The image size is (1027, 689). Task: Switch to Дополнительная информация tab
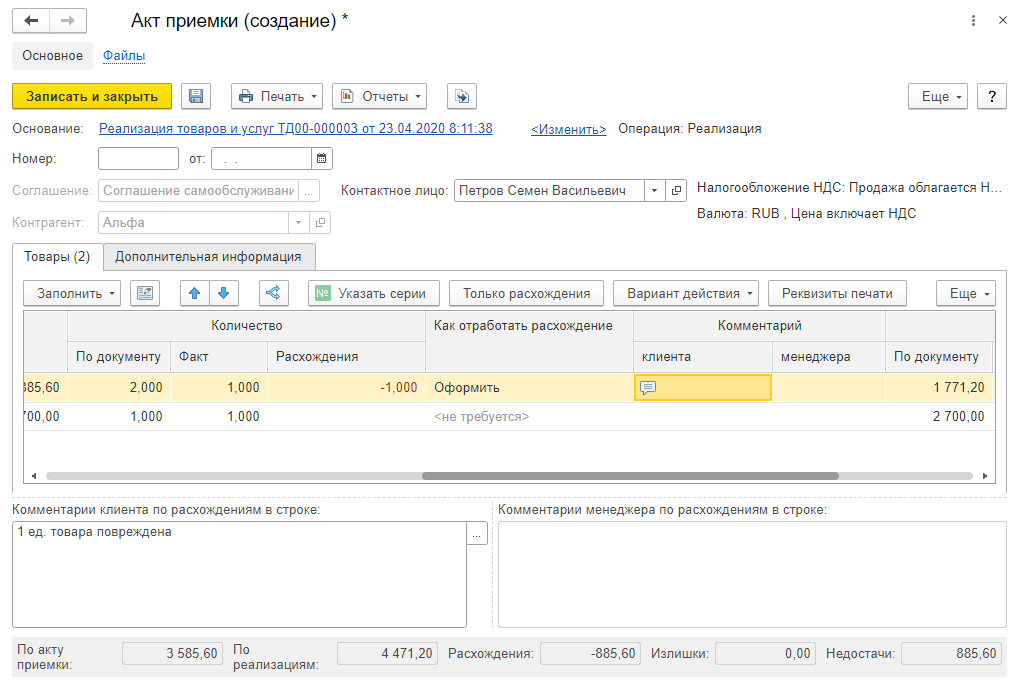pyautogui.click(x=208, y=256)
